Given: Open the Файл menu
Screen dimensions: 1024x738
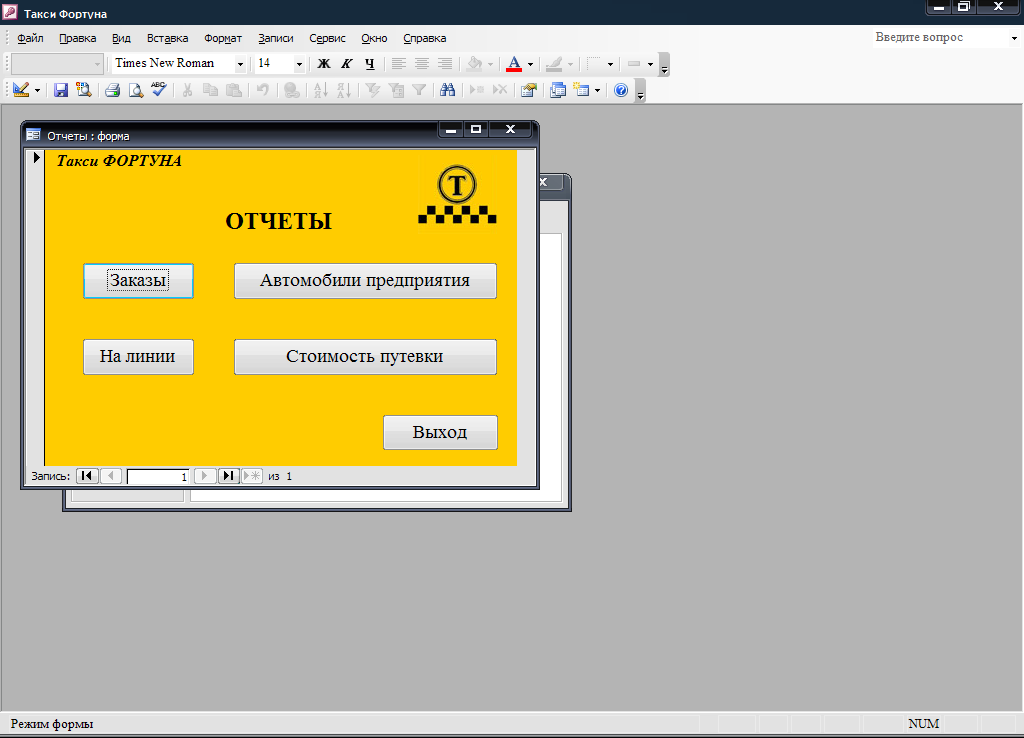Looking at the screenshot, I should [x=30, y=38].
